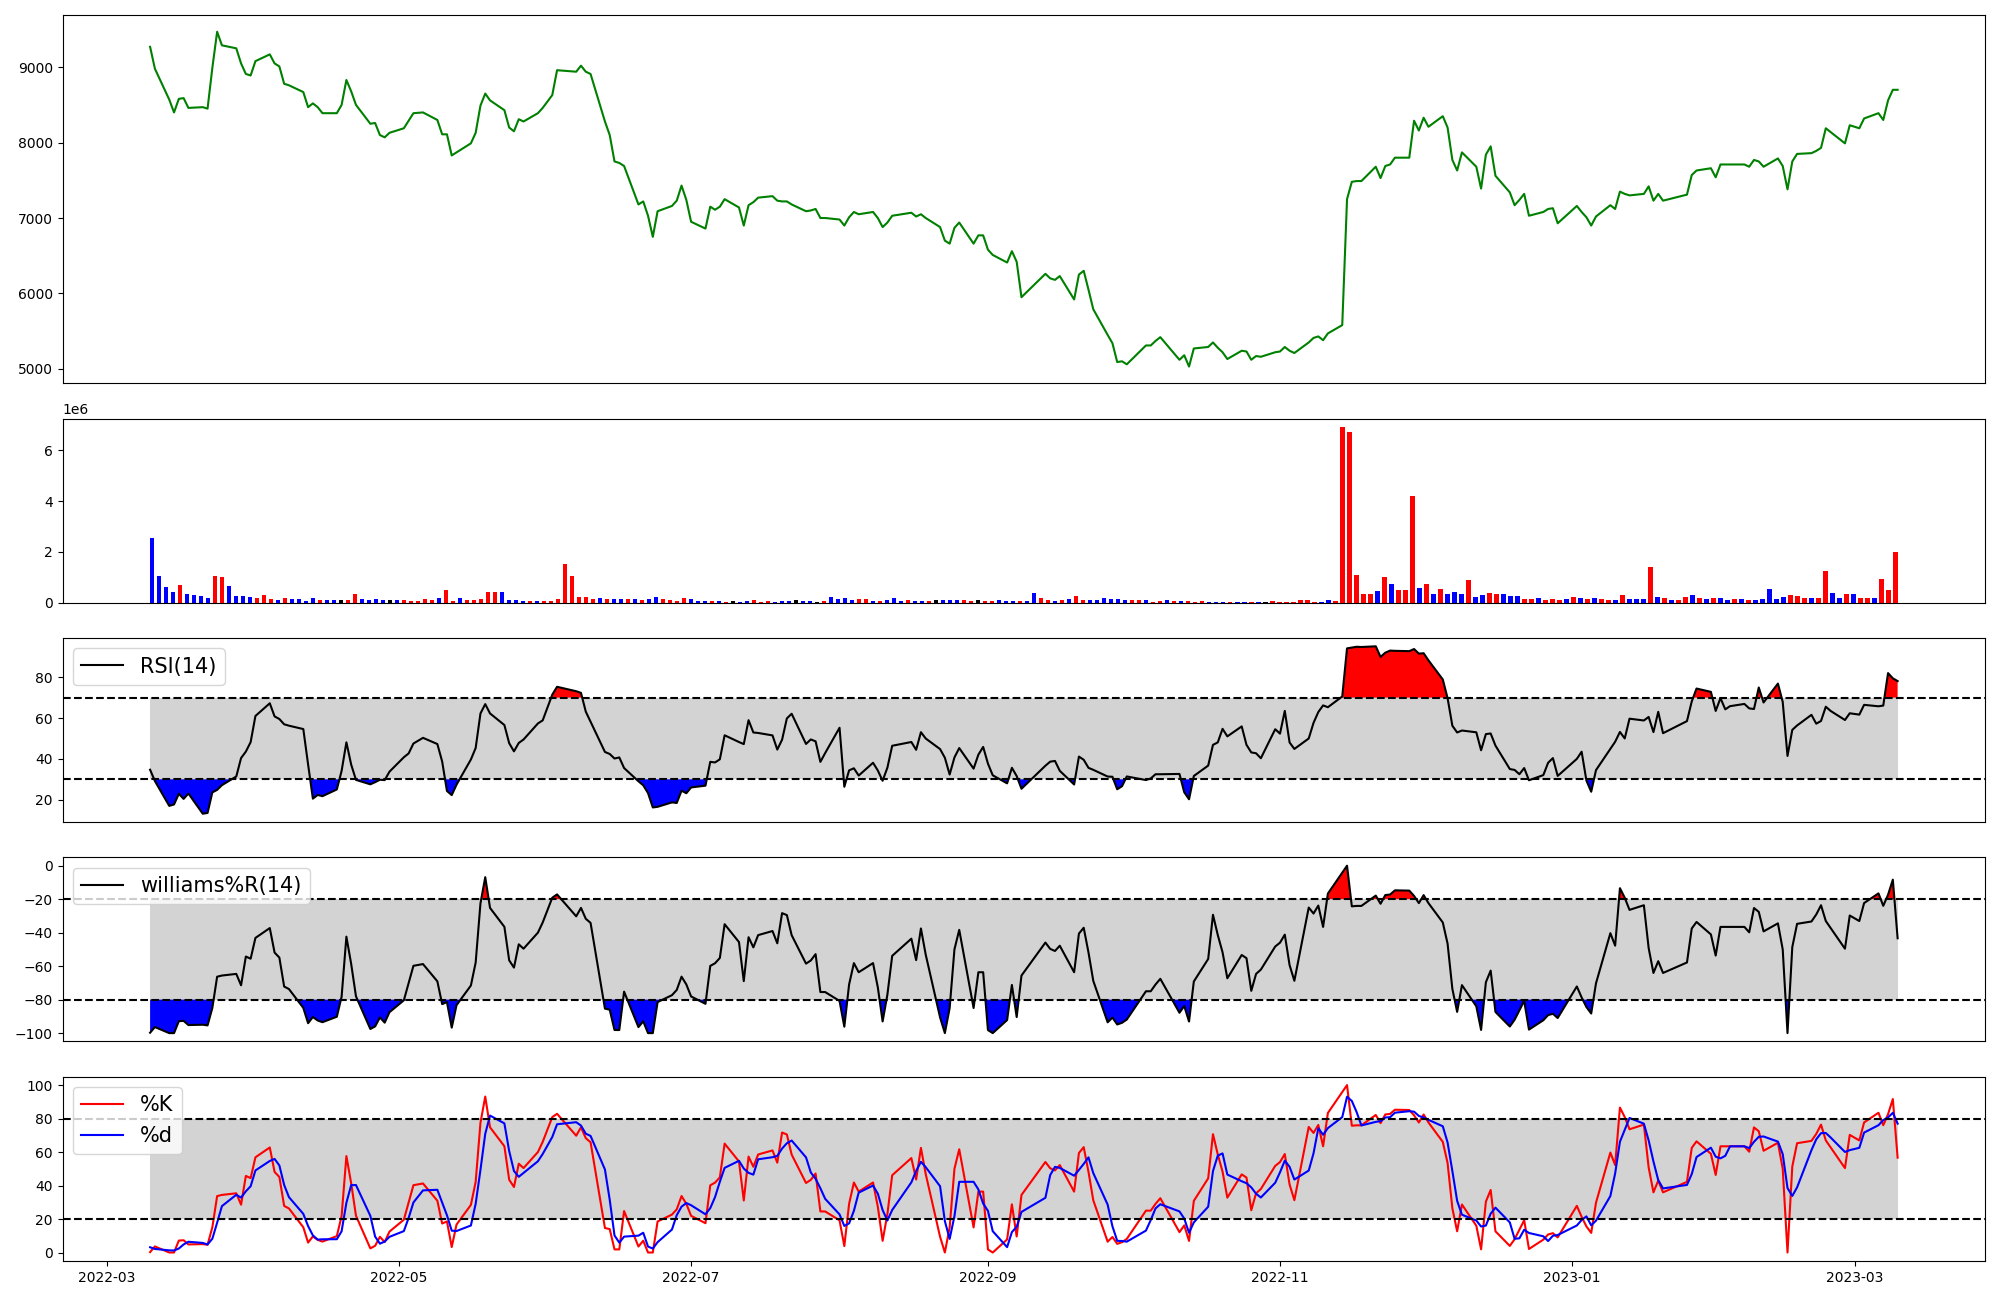Screen dimensions: 2000x1300
Task: Click the 2022-11 x-axis date label
Action: point(1281,1277)
